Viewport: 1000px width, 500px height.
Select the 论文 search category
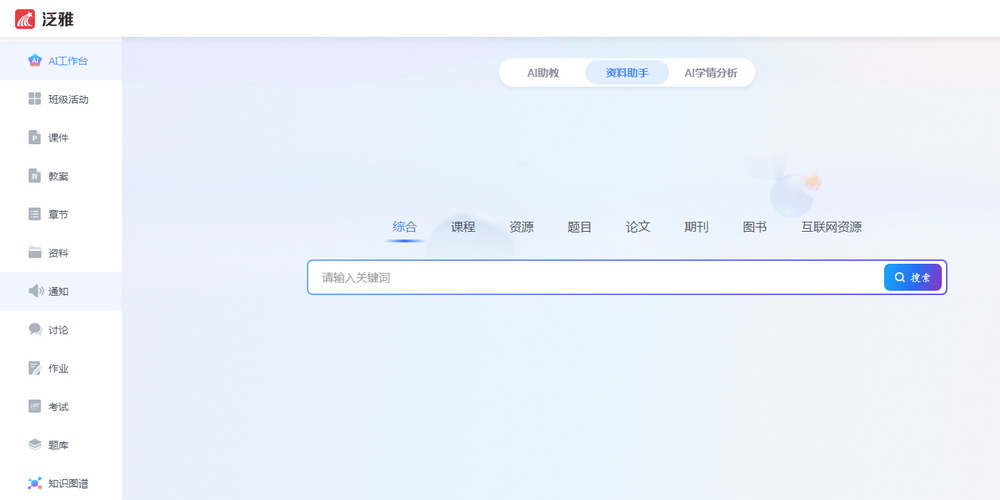(x=638, y=227)
